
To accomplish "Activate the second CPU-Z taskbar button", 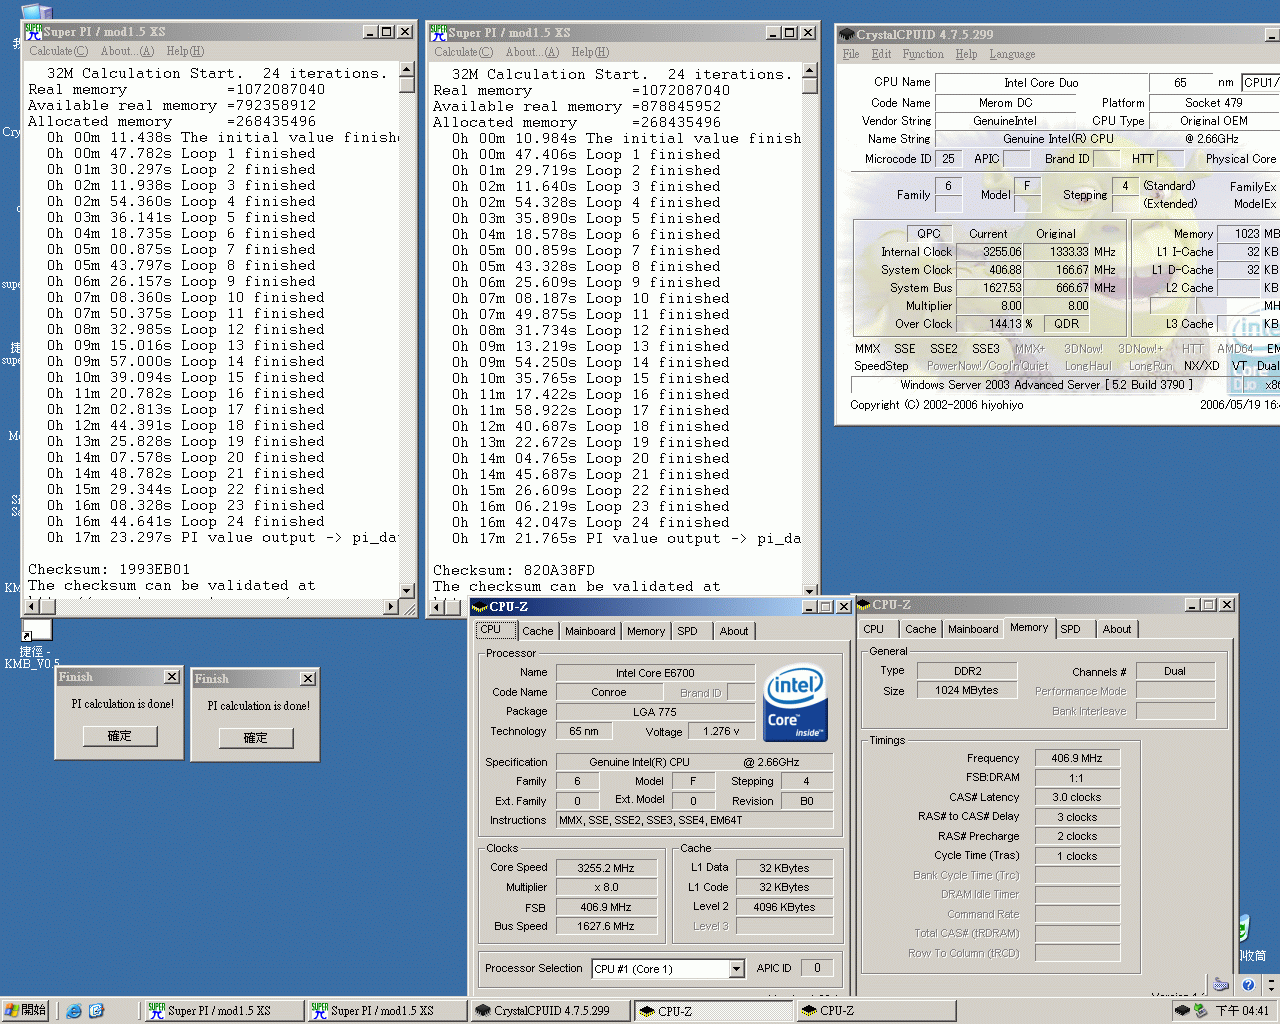I will click(875, 1011).
